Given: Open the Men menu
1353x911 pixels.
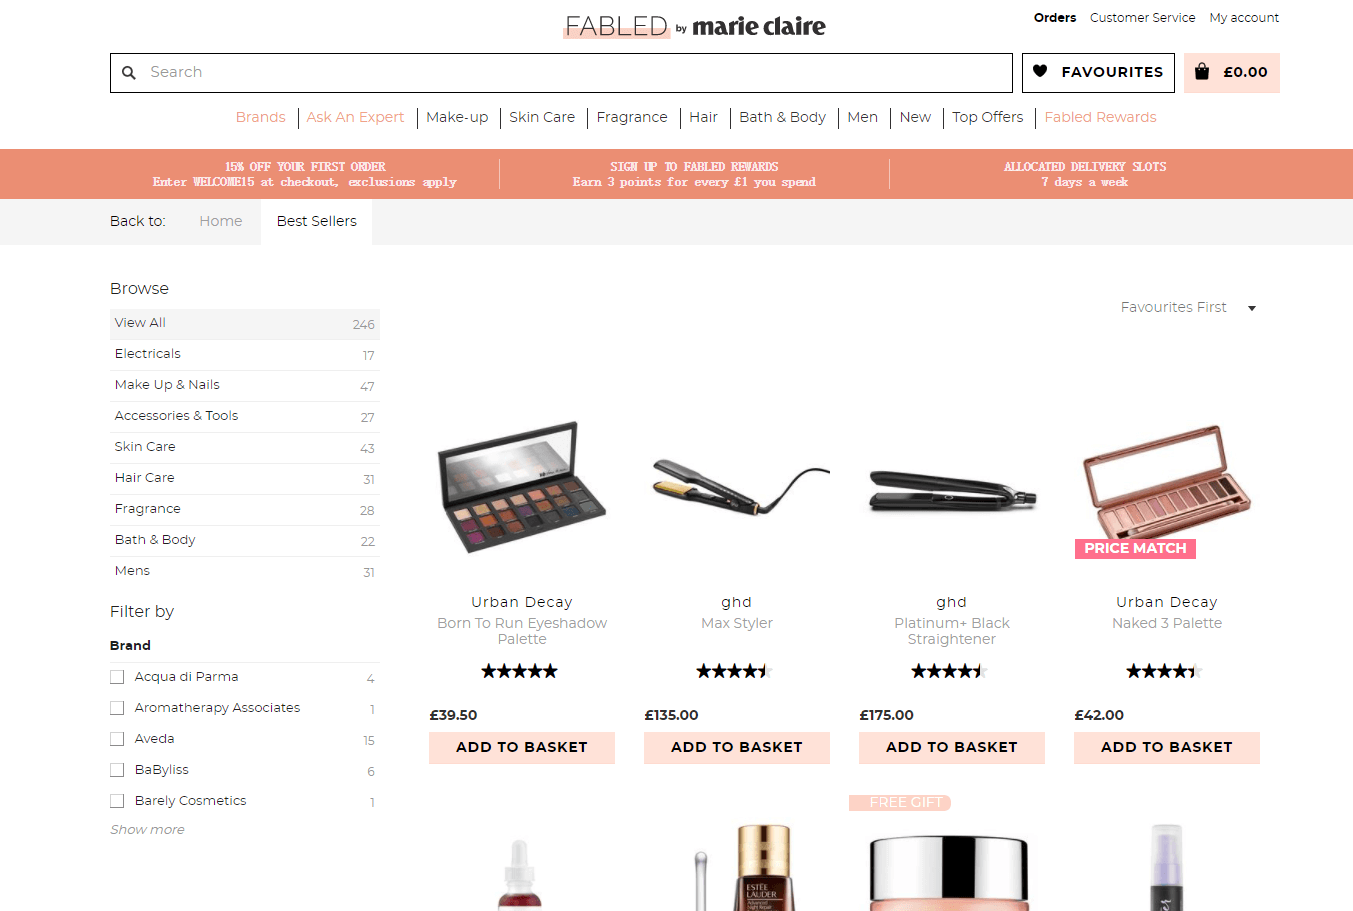Looking at the screenshot, I should click(862, 117).
